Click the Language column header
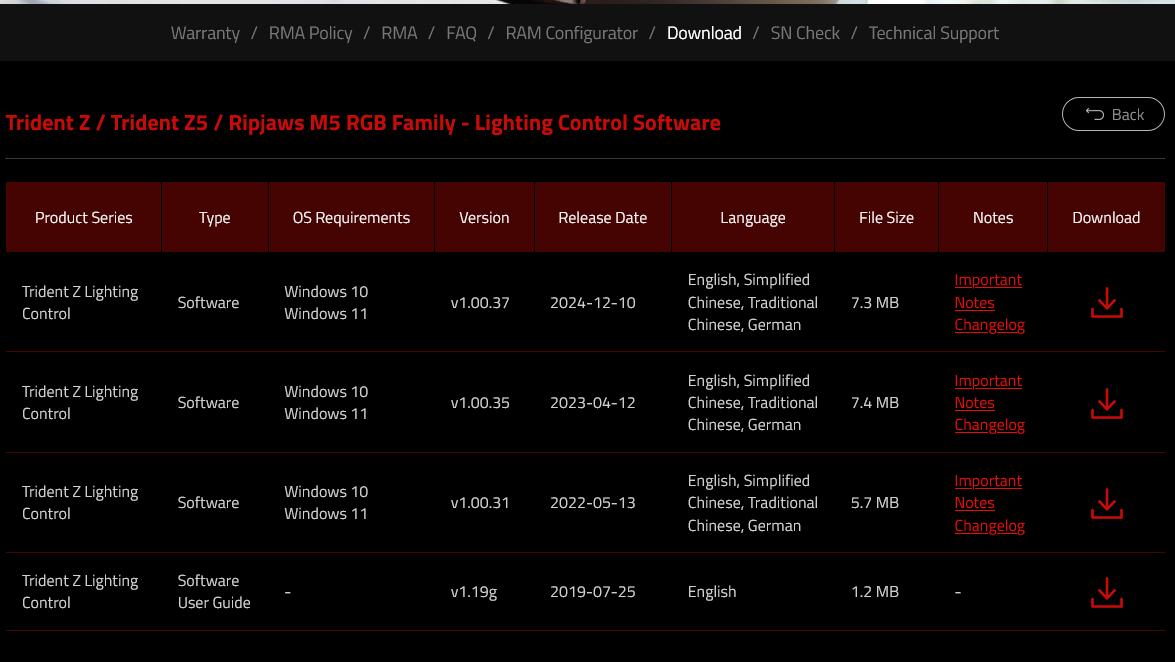 tap(752, 217)
